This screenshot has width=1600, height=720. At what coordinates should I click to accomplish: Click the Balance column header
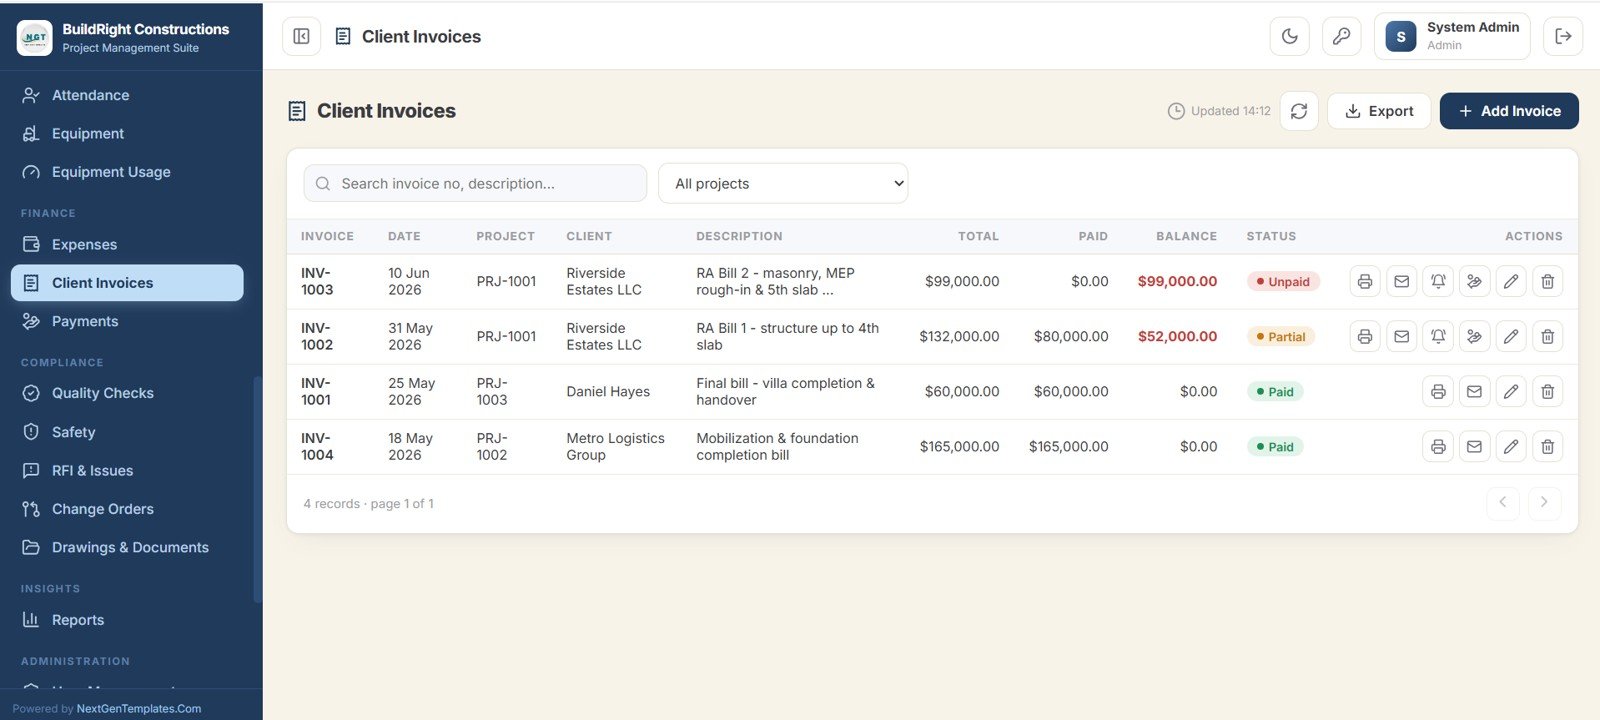click(1186, 237)
